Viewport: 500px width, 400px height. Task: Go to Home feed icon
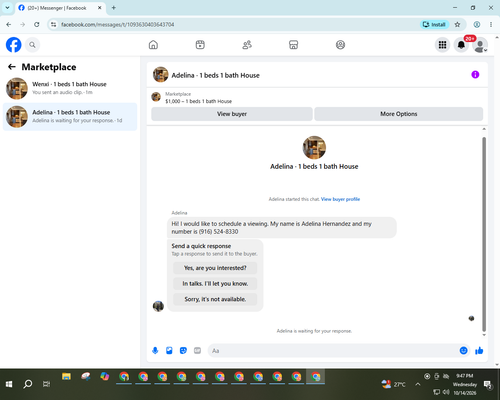[x=153, y=45]
